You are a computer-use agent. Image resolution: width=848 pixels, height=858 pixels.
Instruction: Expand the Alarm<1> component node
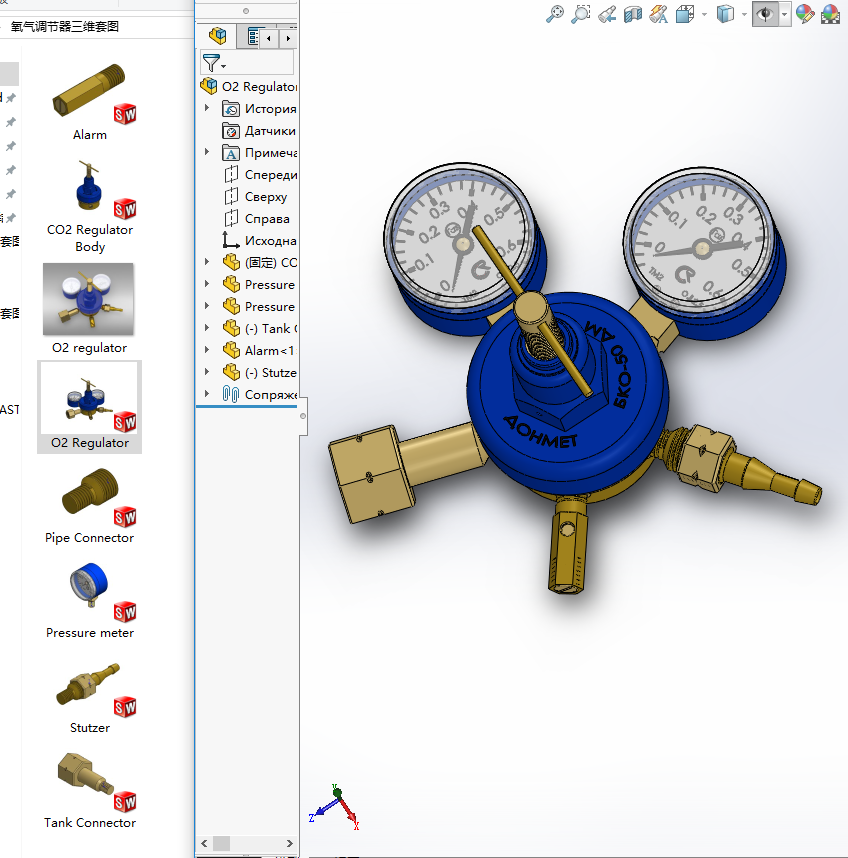coord(207,351)
